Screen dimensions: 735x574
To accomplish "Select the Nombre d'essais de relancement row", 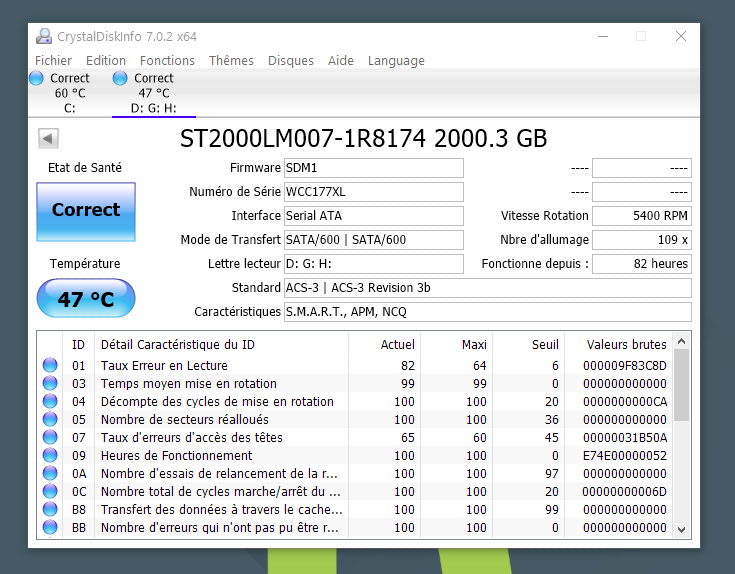I will click(355, 473).
